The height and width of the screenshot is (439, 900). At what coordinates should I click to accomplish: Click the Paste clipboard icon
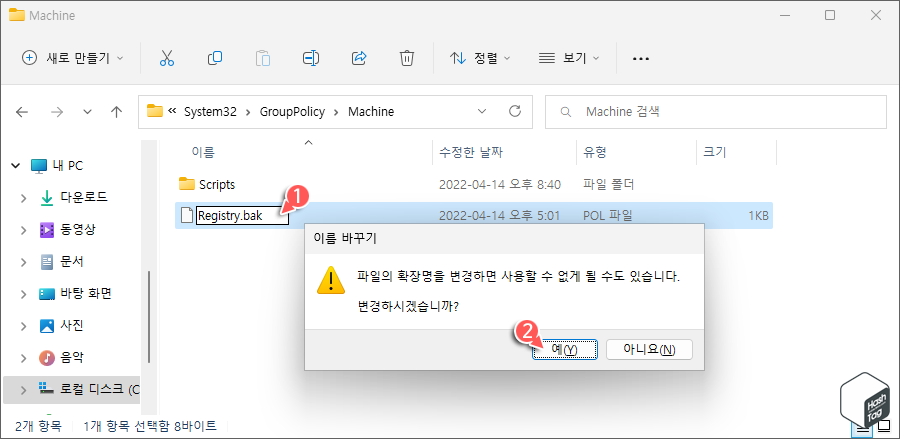[263, 58]
